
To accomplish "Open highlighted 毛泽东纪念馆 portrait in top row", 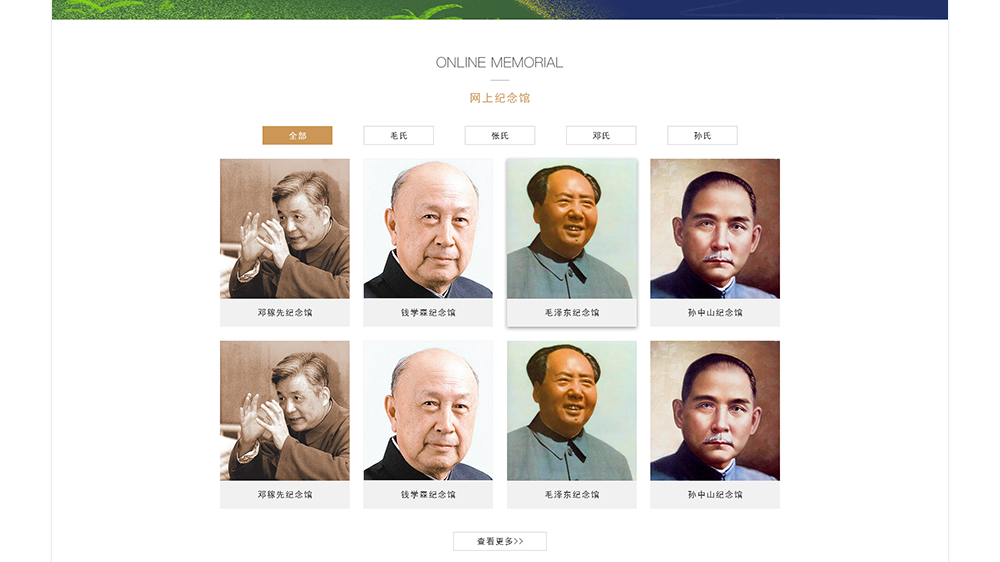I will [x=571, y=228].
